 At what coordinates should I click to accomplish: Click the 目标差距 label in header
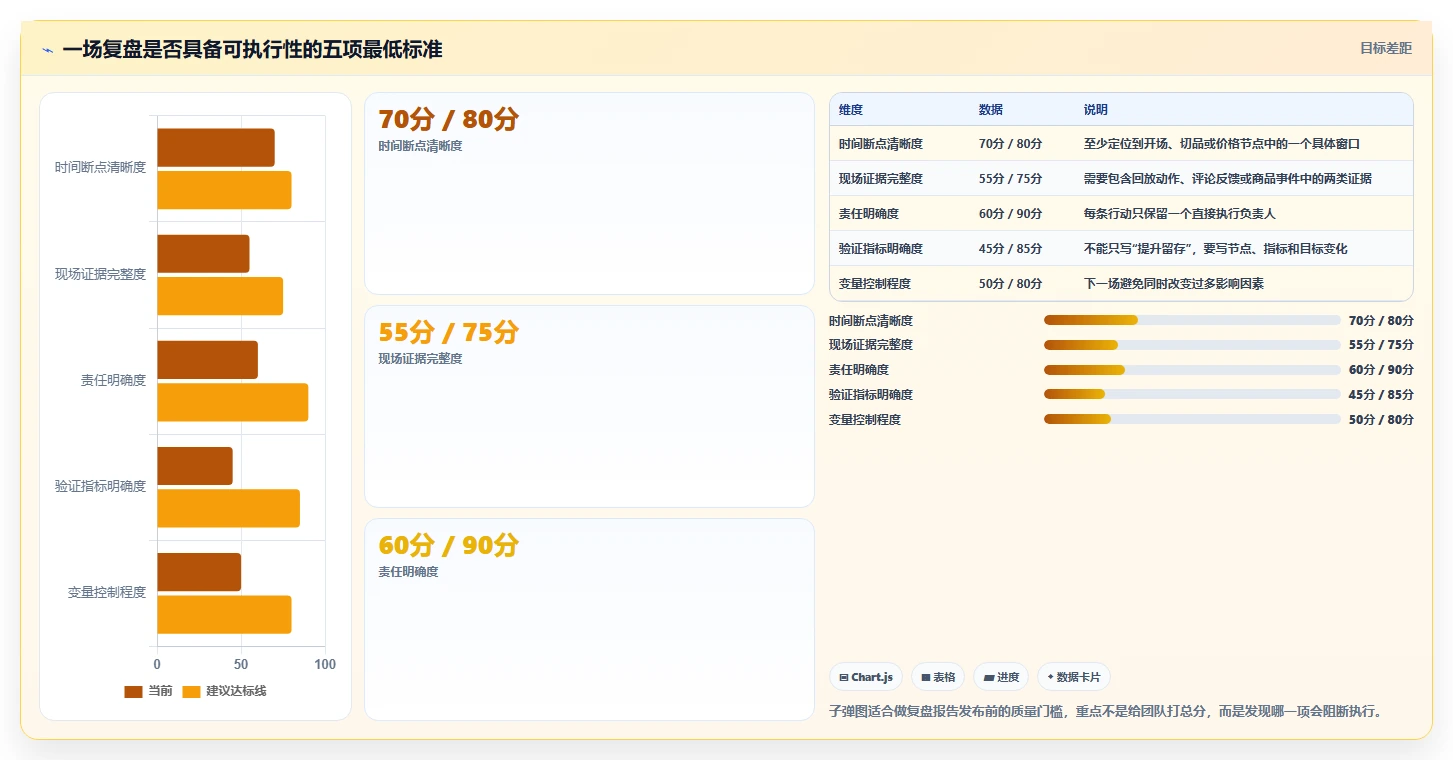[x=1385, y=48]
